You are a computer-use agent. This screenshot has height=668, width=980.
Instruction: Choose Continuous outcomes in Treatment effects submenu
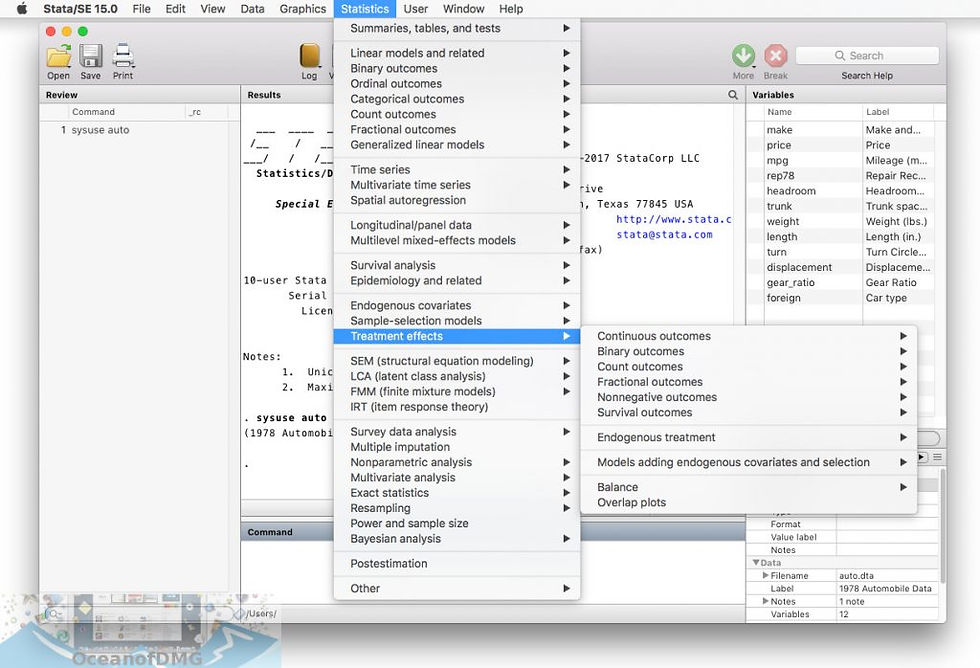[749, 336]
